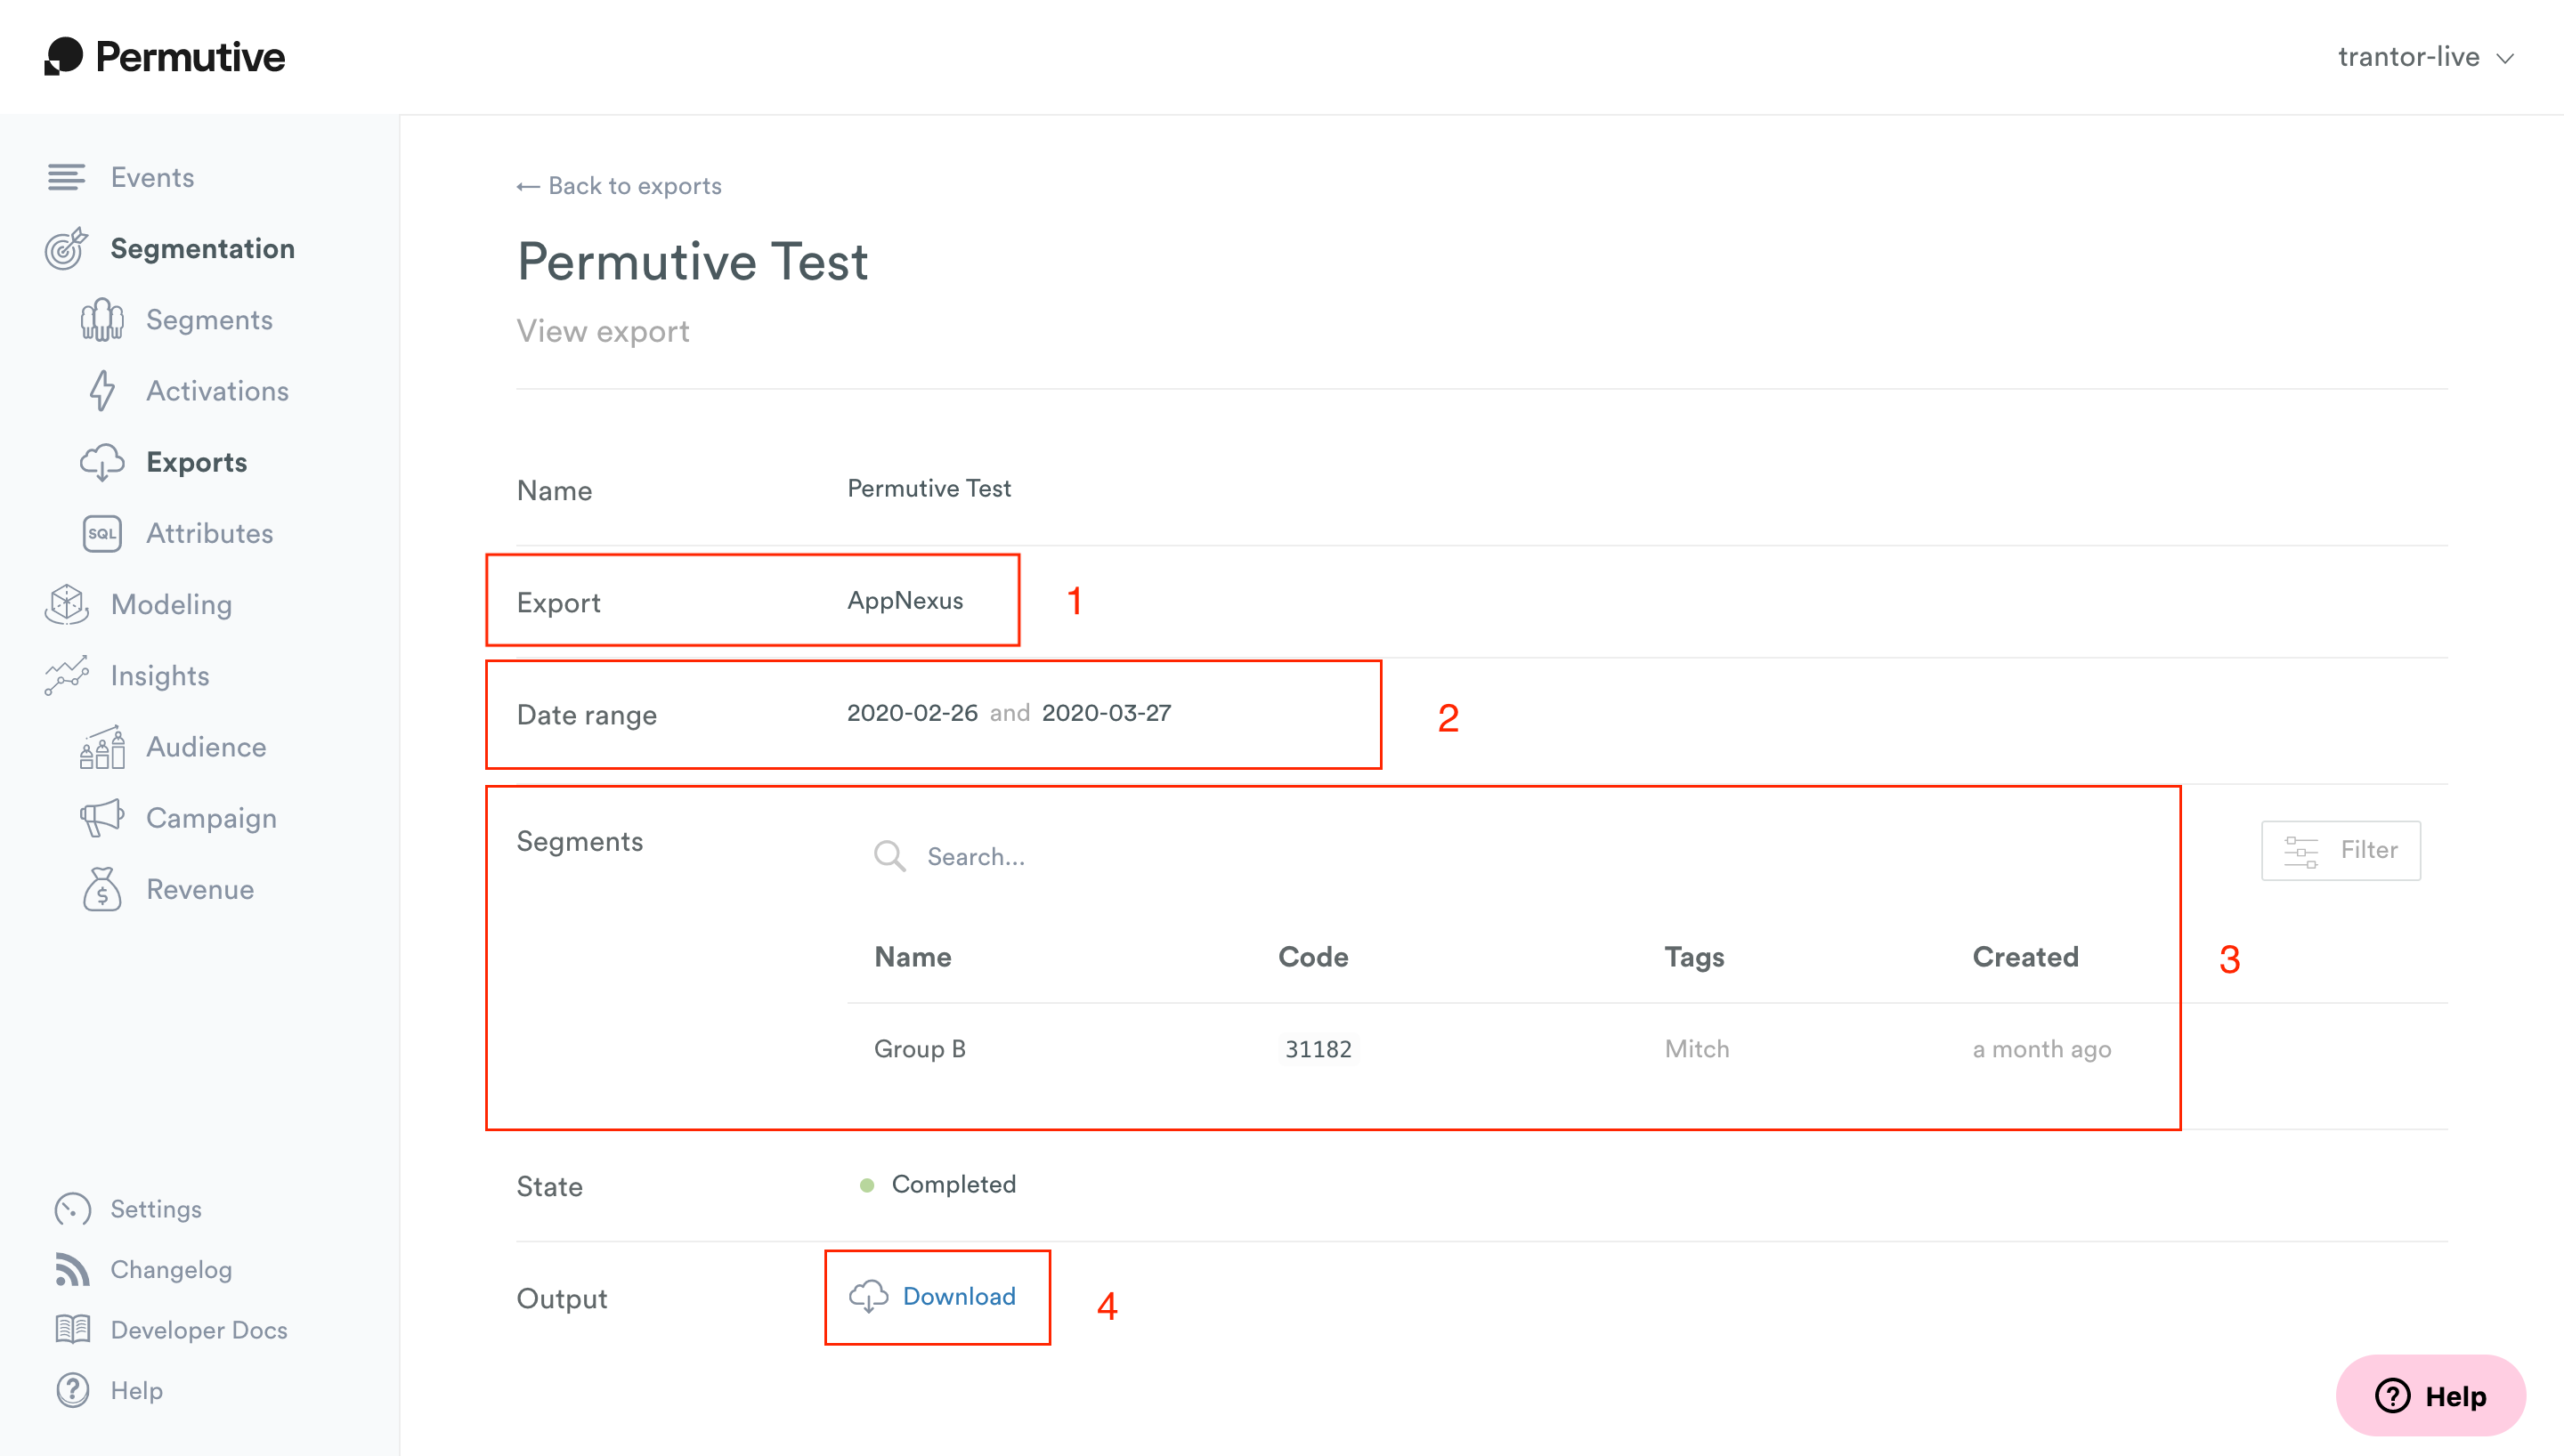The height and width of the screenshot is (1456, 2564).
Task: Click the Exports cloud icon
Action: point(102,462)
